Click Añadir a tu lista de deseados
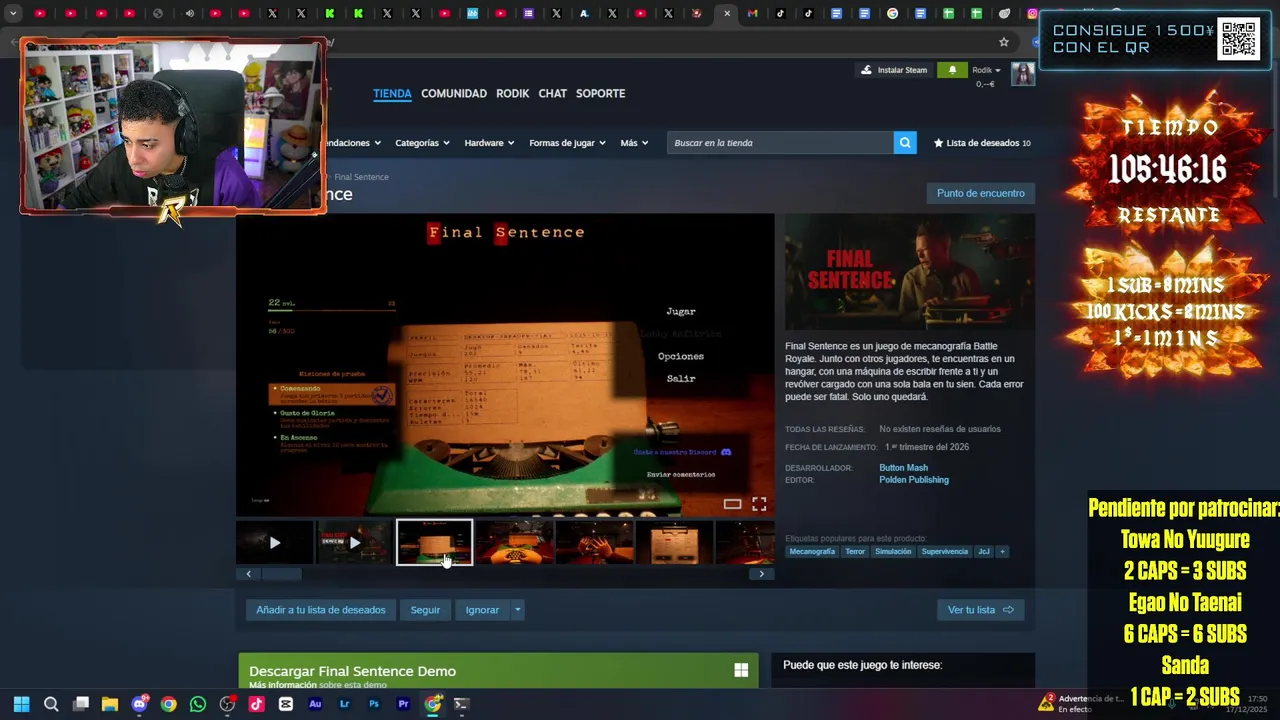The height and width of the screenshot is (720, 1280). (x=320, y=610)
